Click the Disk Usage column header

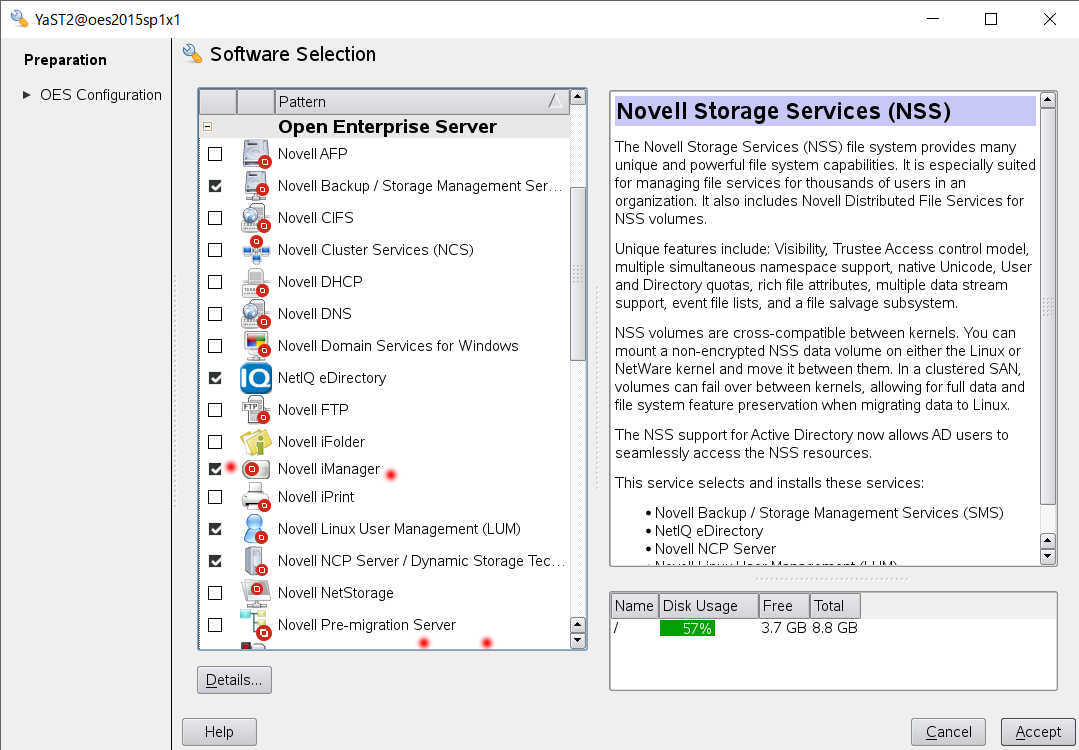(x=708, y=606)
